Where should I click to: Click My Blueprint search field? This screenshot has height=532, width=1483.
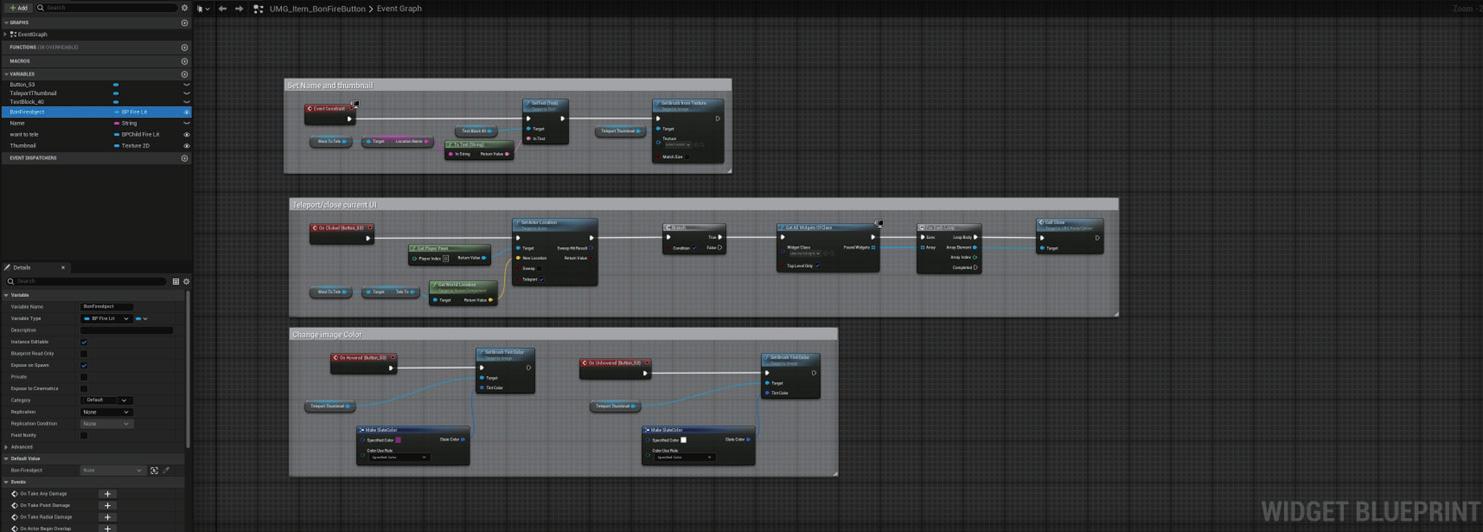coord(106,8)
